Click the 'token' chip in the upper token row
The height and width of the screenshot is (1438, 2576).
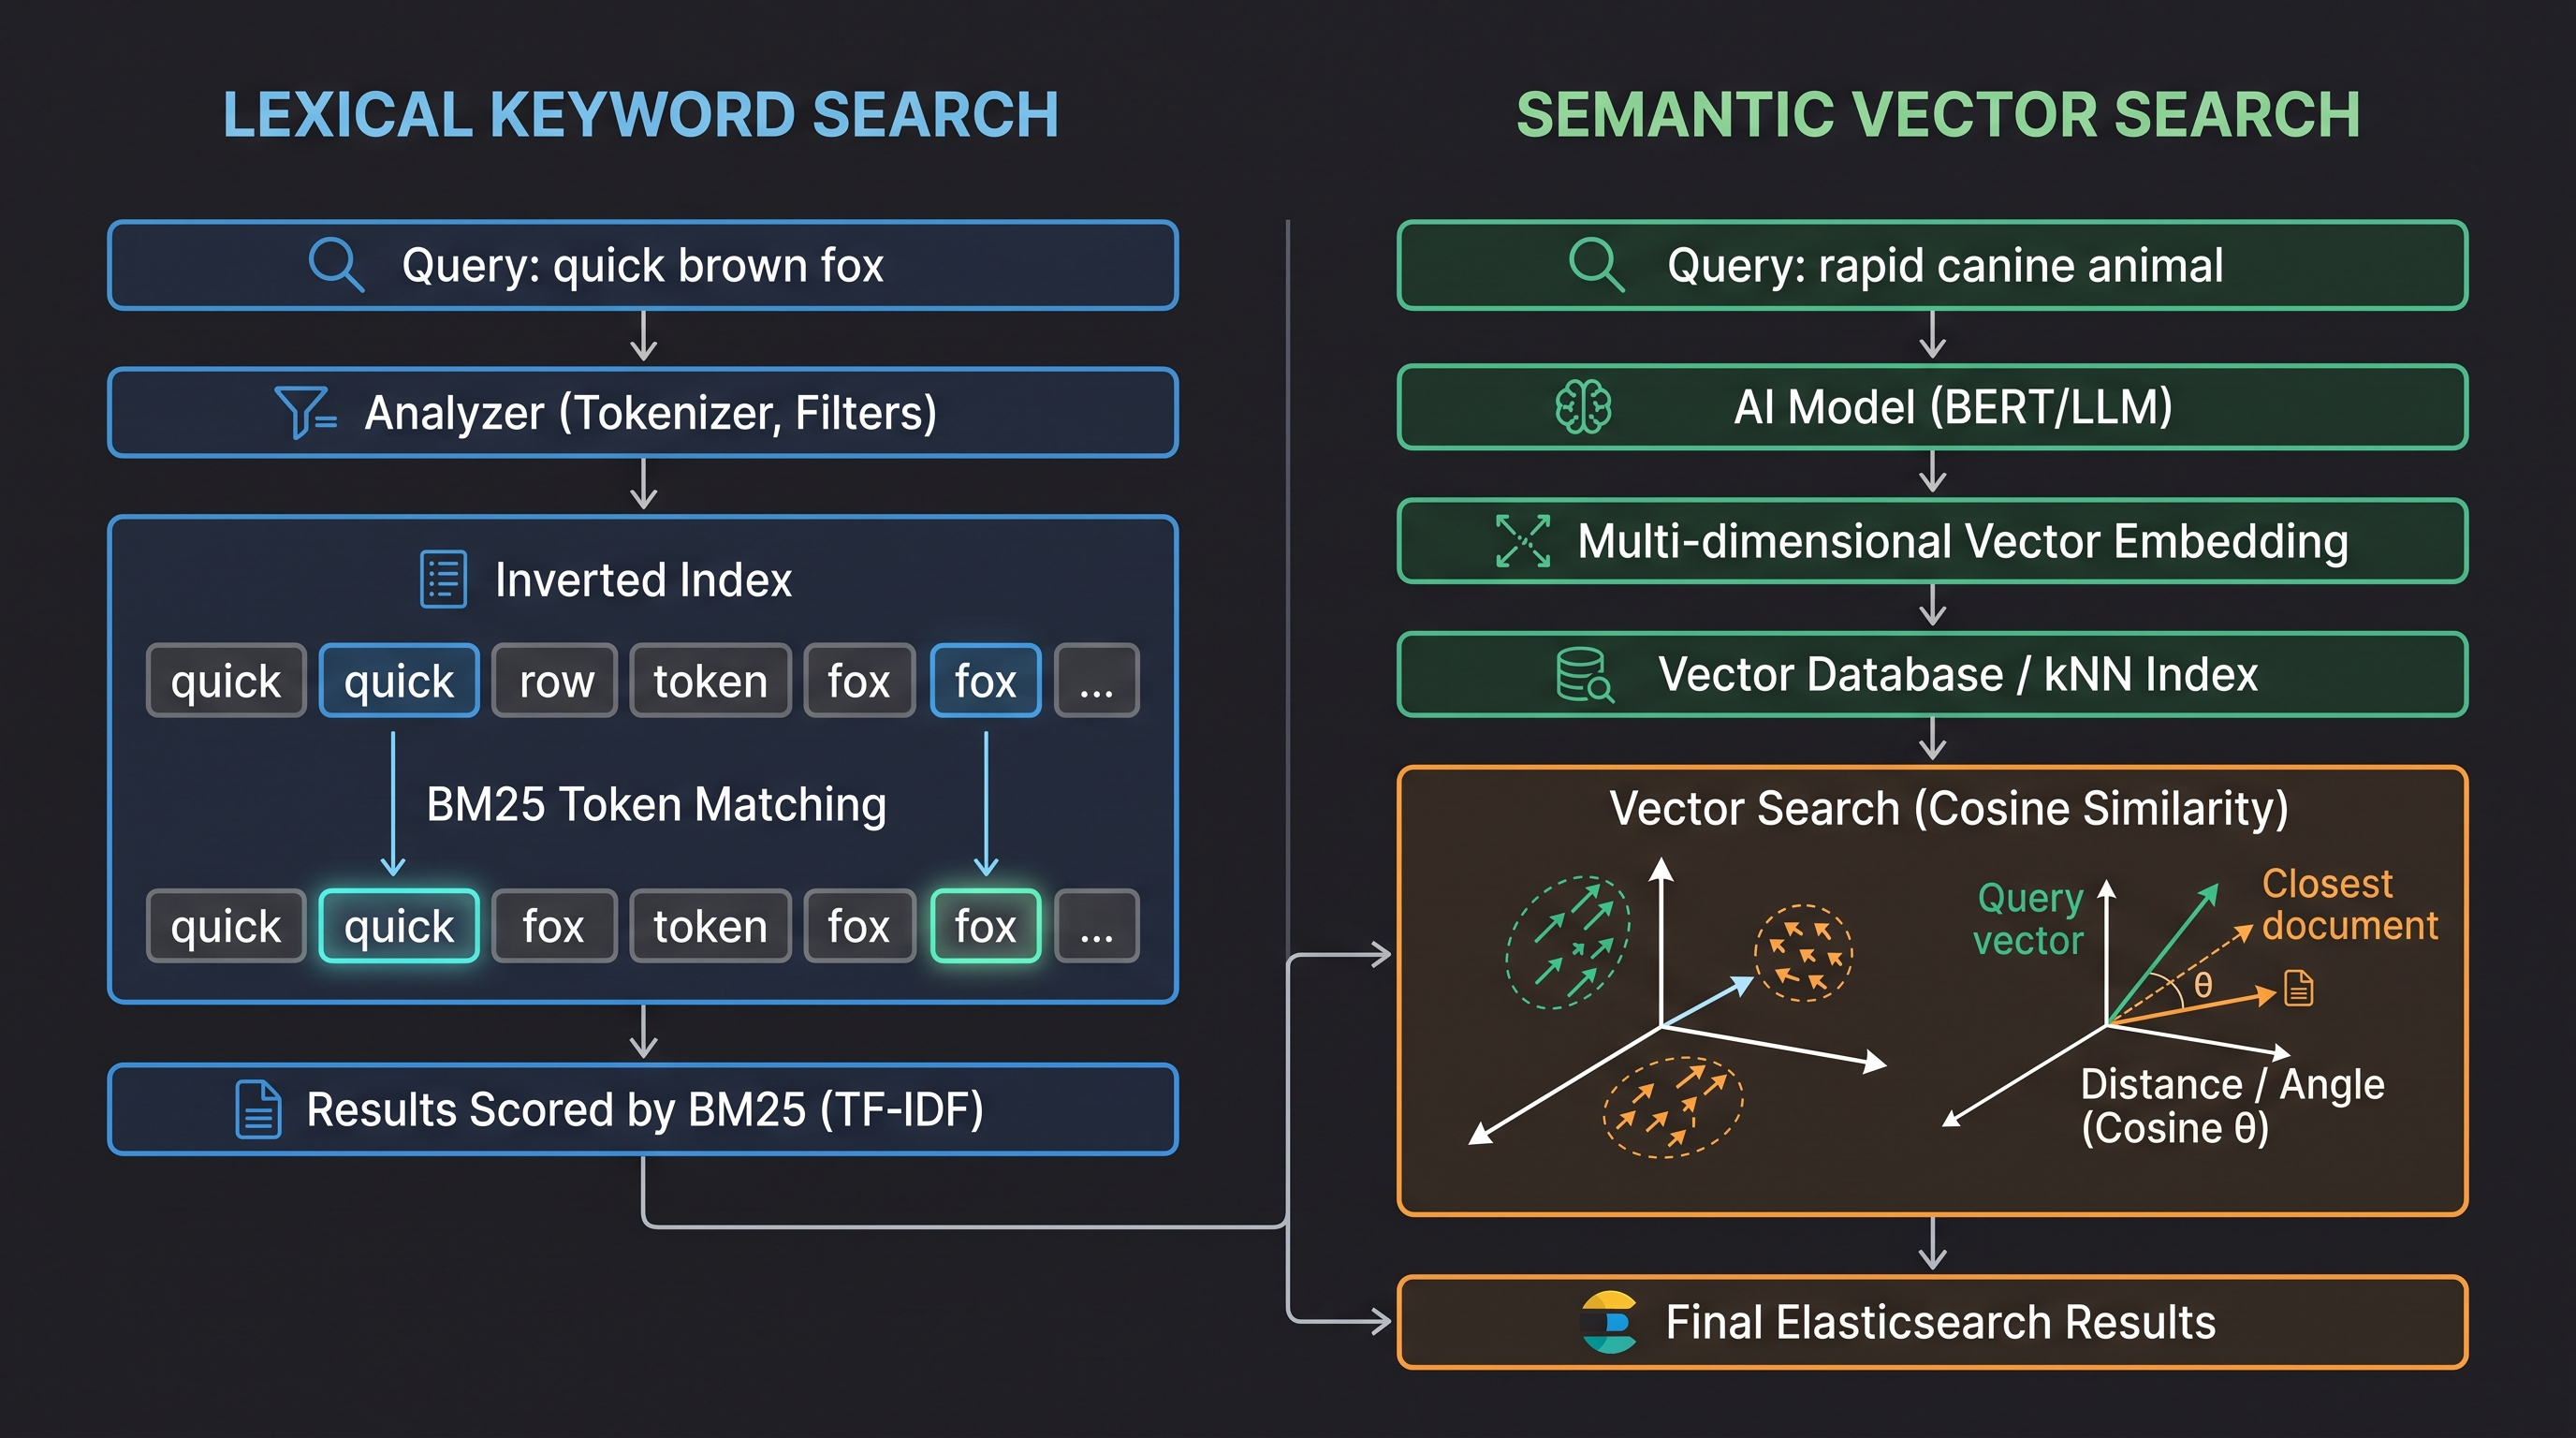710,681
